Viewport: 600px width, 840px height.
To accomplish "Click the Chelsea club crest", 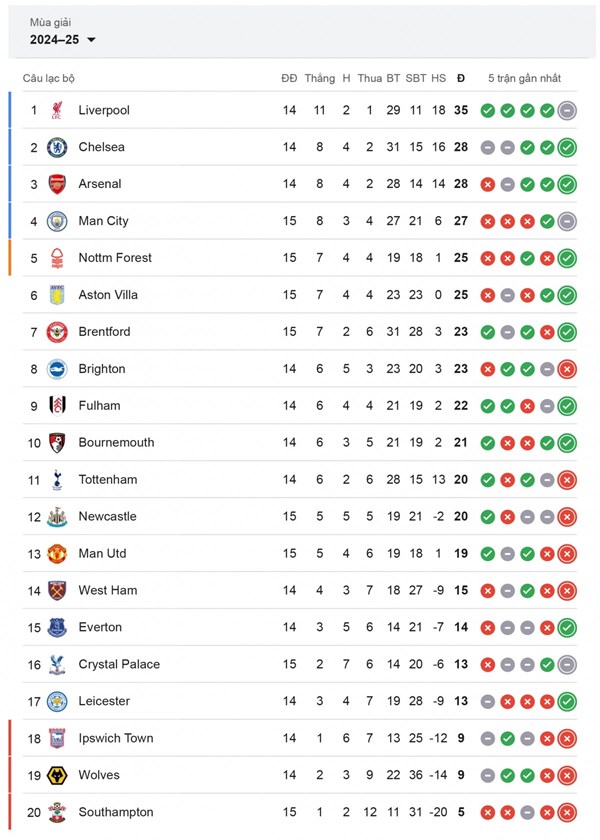I will [x=57, y=147].
